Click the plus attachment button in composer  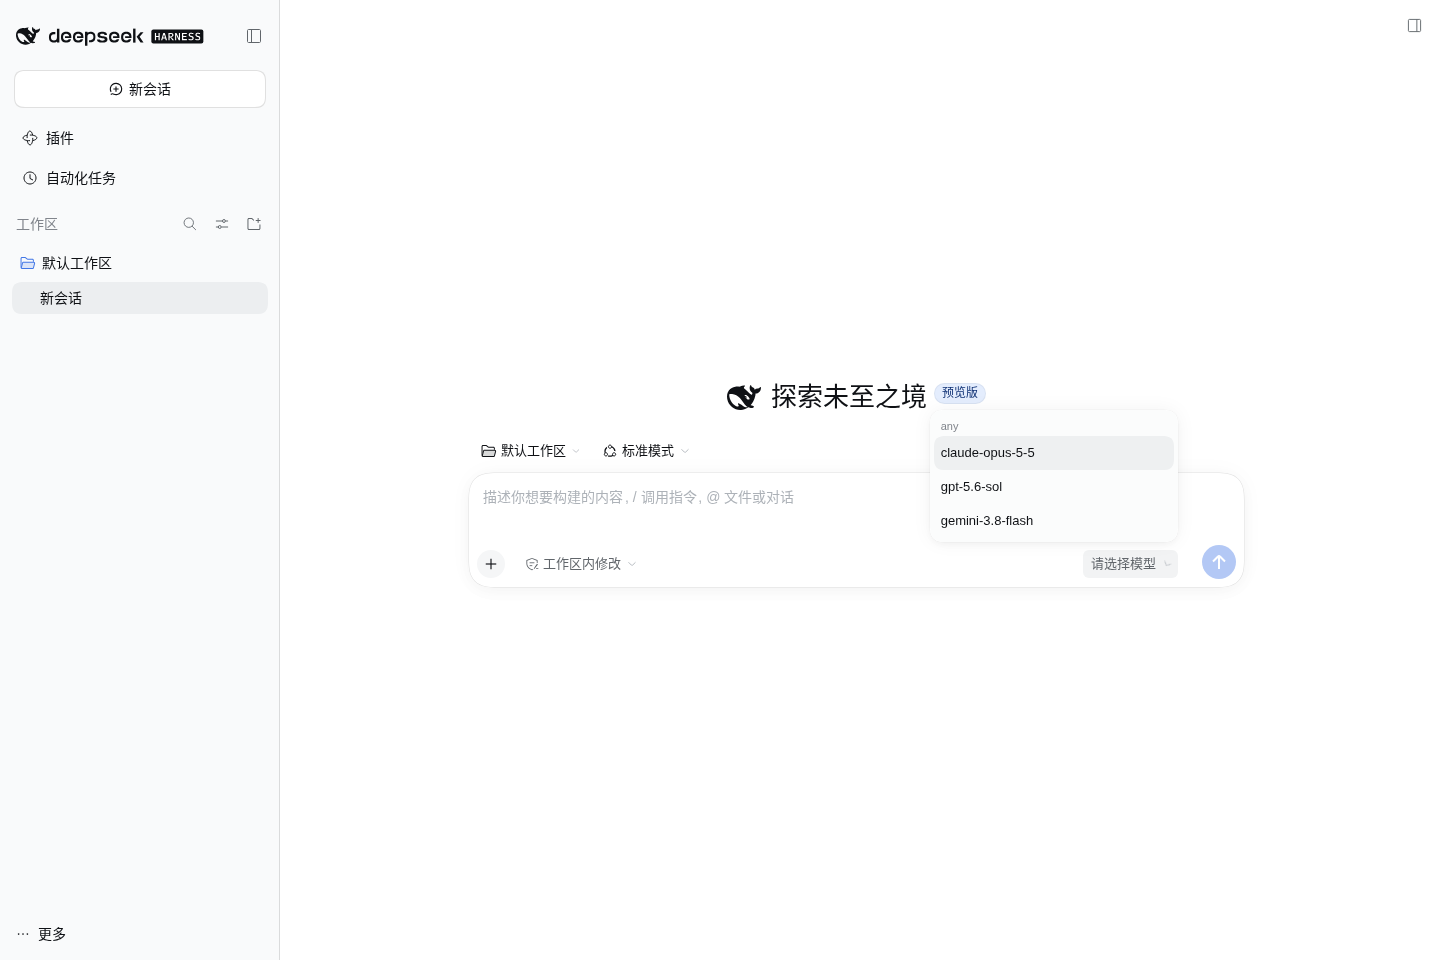[491, 564]
